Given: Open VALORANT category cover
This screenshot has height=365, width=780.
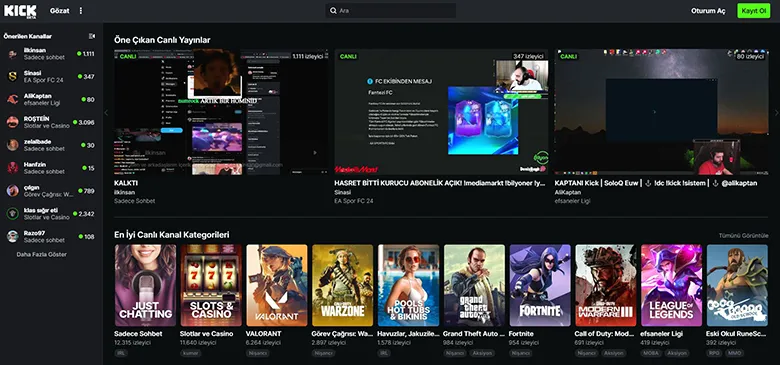Looking at the screenshot, I should (277, 285).
